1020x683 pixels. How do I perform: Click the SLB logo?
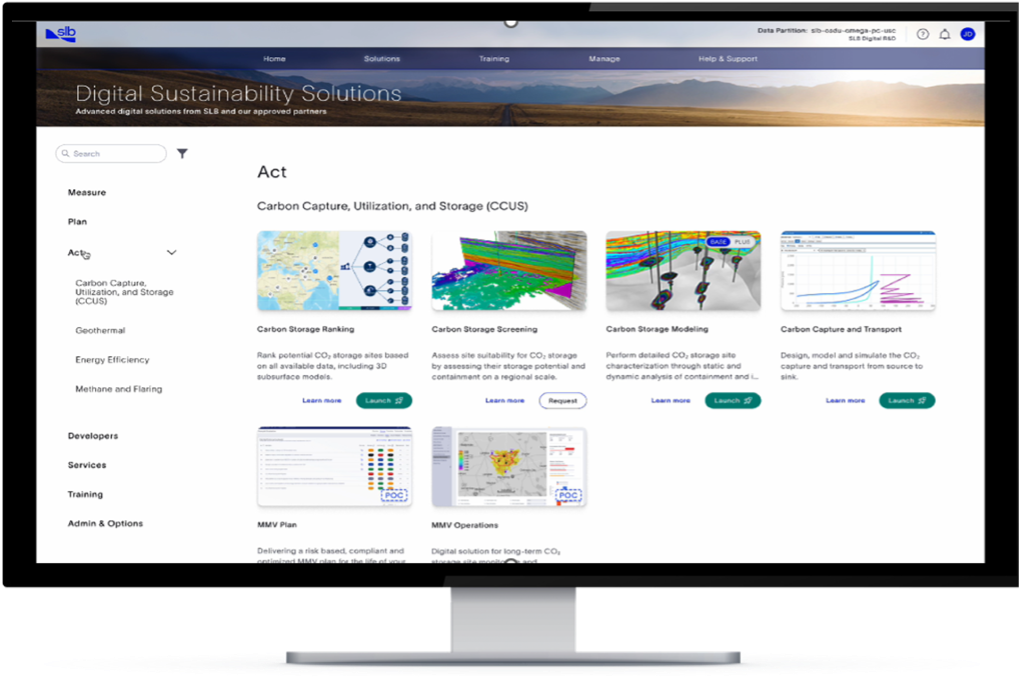[60, 34]
